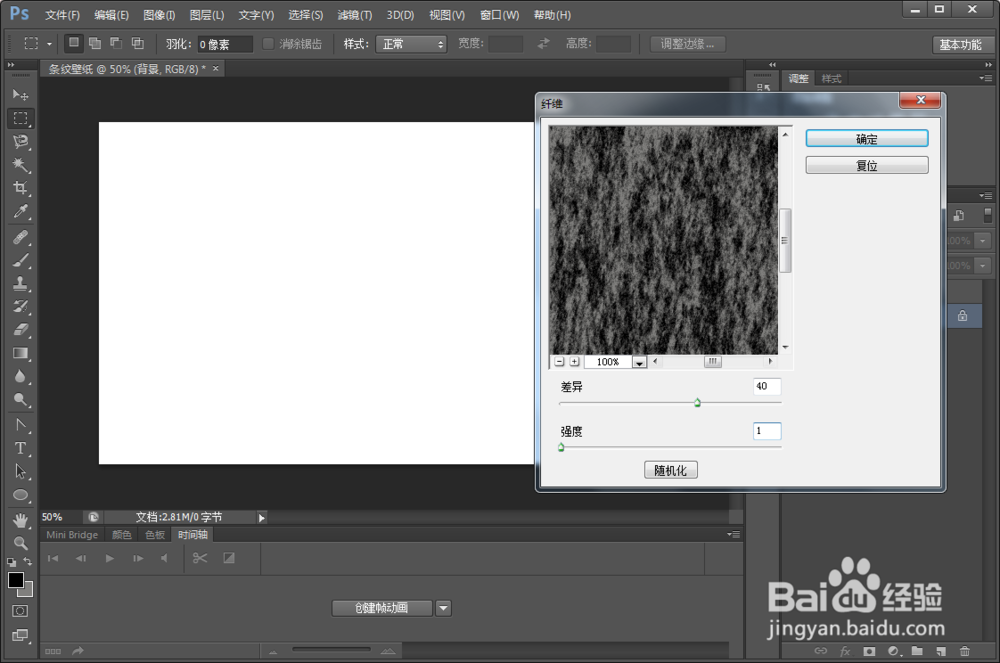
Task: Zoom out the fiber preview with minus button
Action: click(559, 361)
